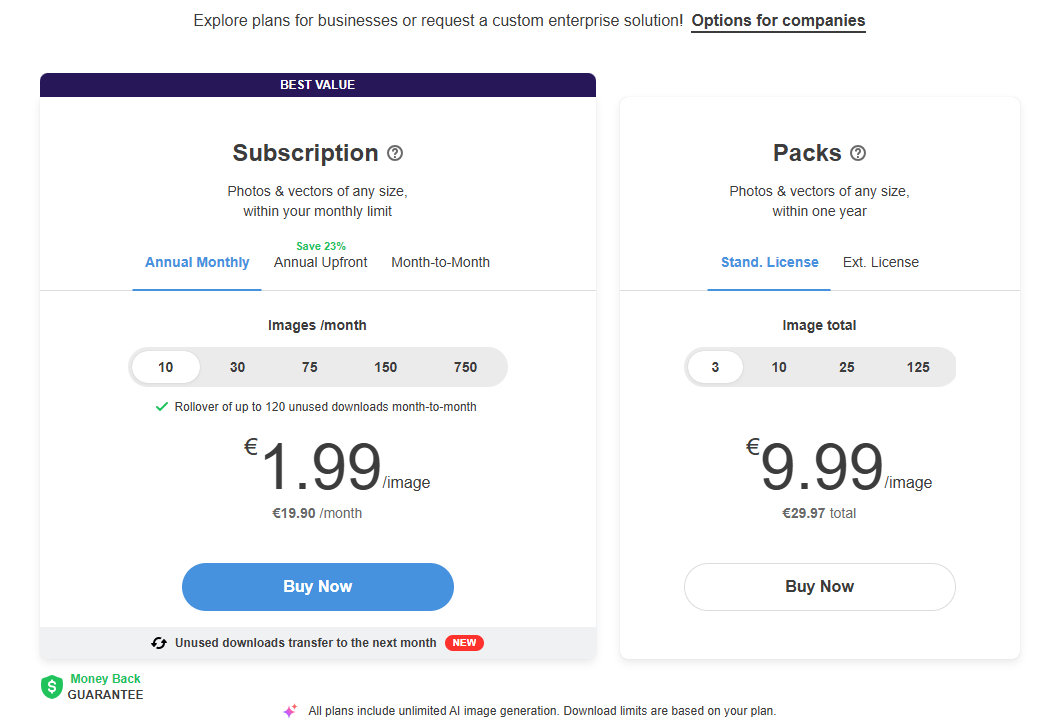Click the Subscription help question-mark icon
The image size is (1059, 722).
coord(395,153)
